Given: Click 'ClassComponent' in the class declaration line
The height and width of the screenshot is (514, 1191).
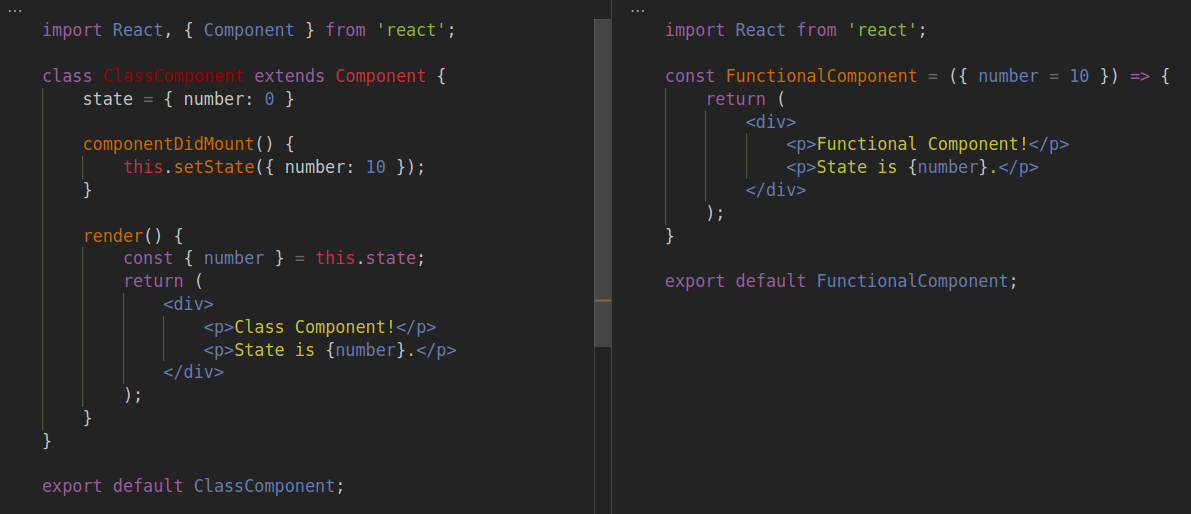Looking at the screenshot, I should point(174,76).
